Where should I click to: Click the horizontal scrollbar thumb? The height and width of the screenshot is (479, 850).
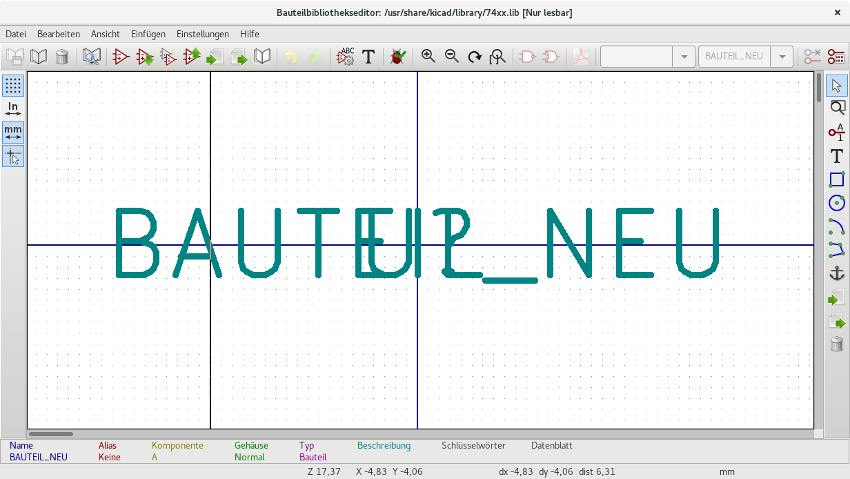(51, 434)
